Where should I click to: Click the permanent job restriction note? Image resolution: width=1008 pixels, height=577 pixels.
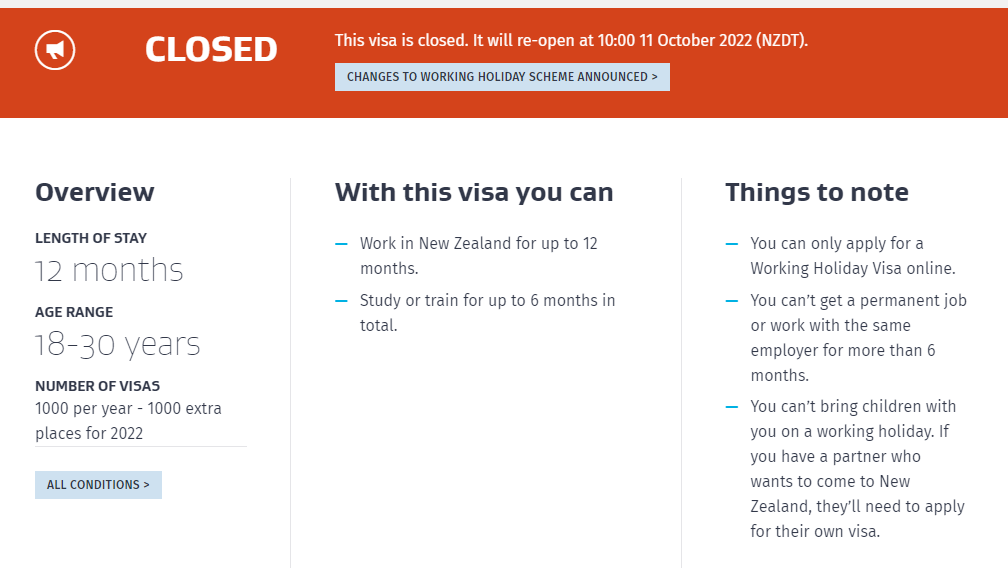[x=858, y=338]
